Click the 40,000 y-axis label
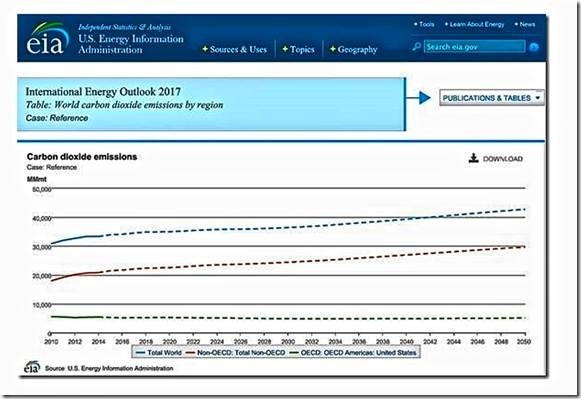 click(x=42, y=219)
